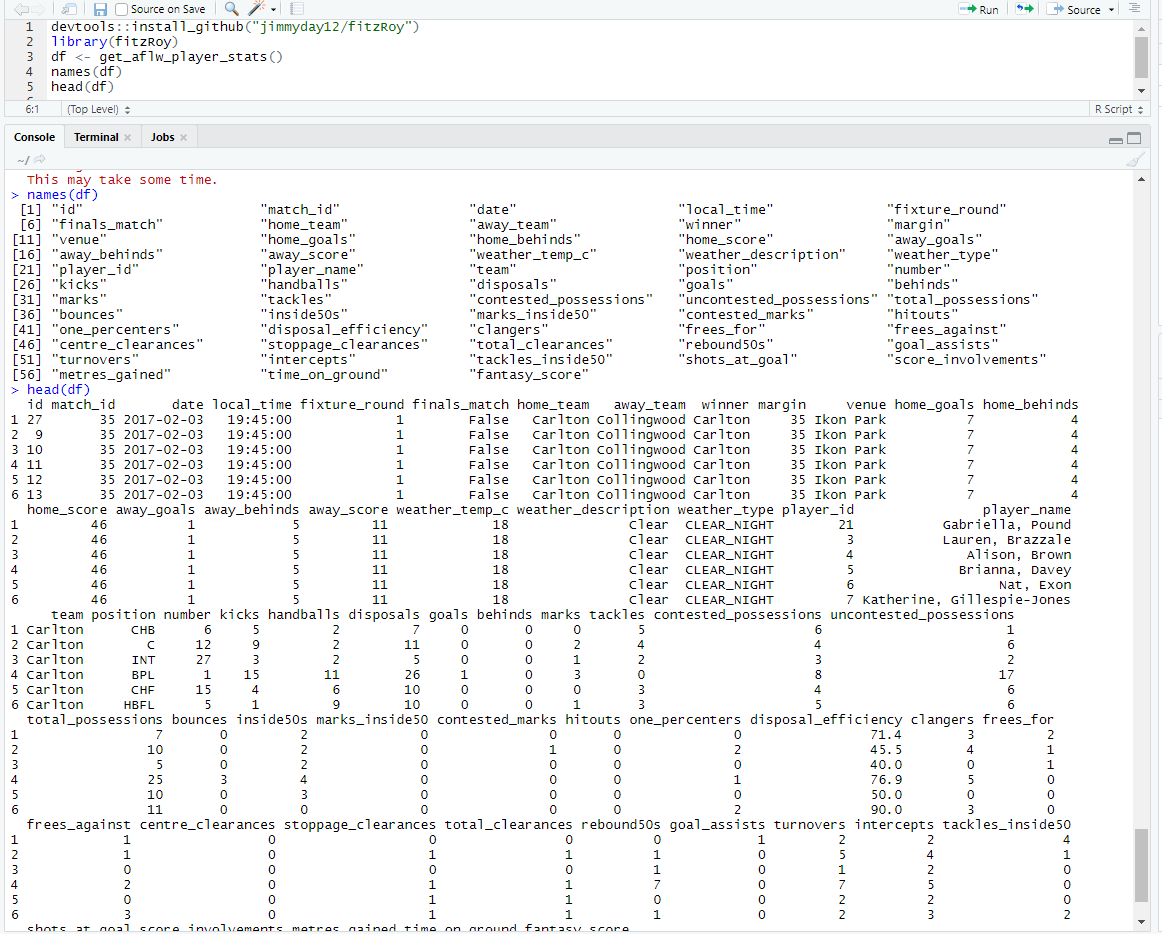Screen dimensions: 1162x934
Task: Click player name Gabriella, Pound
Action: click(x=1006, y=525)
